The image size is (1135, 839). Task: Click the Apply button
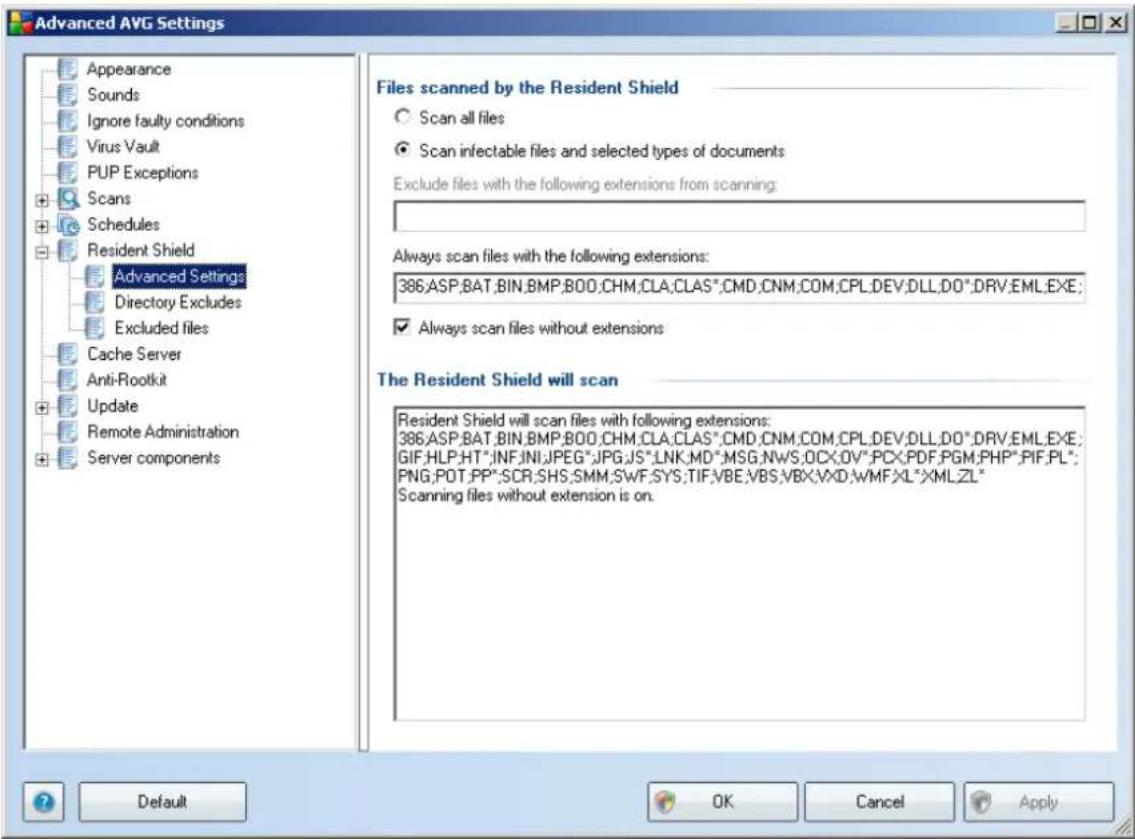1038,802
